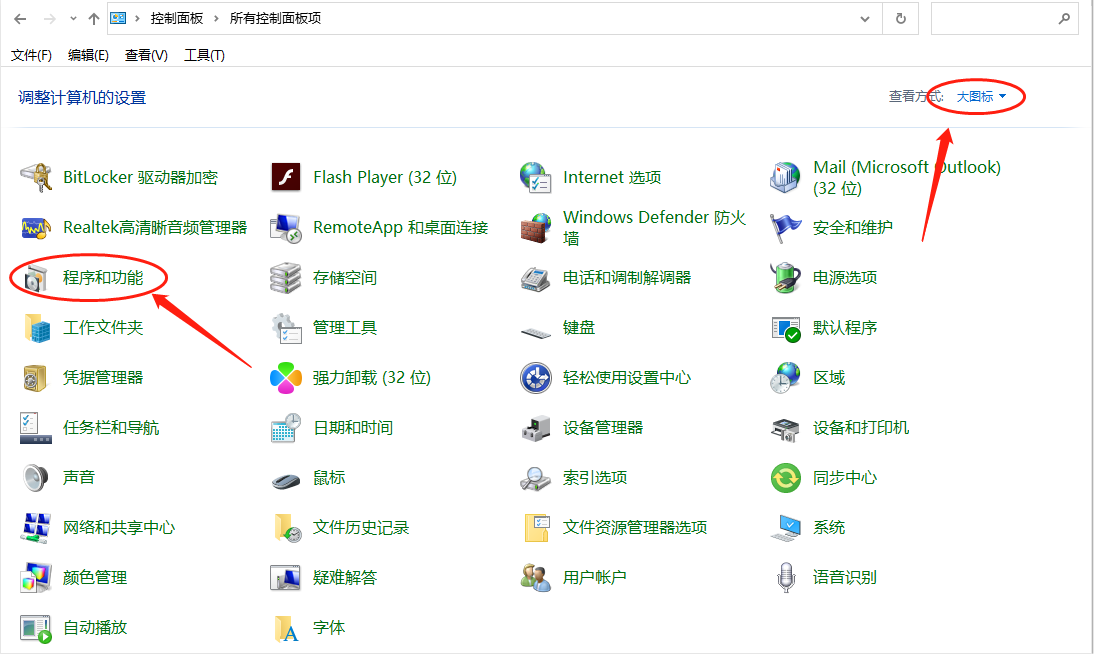The width and height of the screenshot is (1094, 654).
Task: Expand the root breadcrumb chevron after computer icon
Action: 137,19
